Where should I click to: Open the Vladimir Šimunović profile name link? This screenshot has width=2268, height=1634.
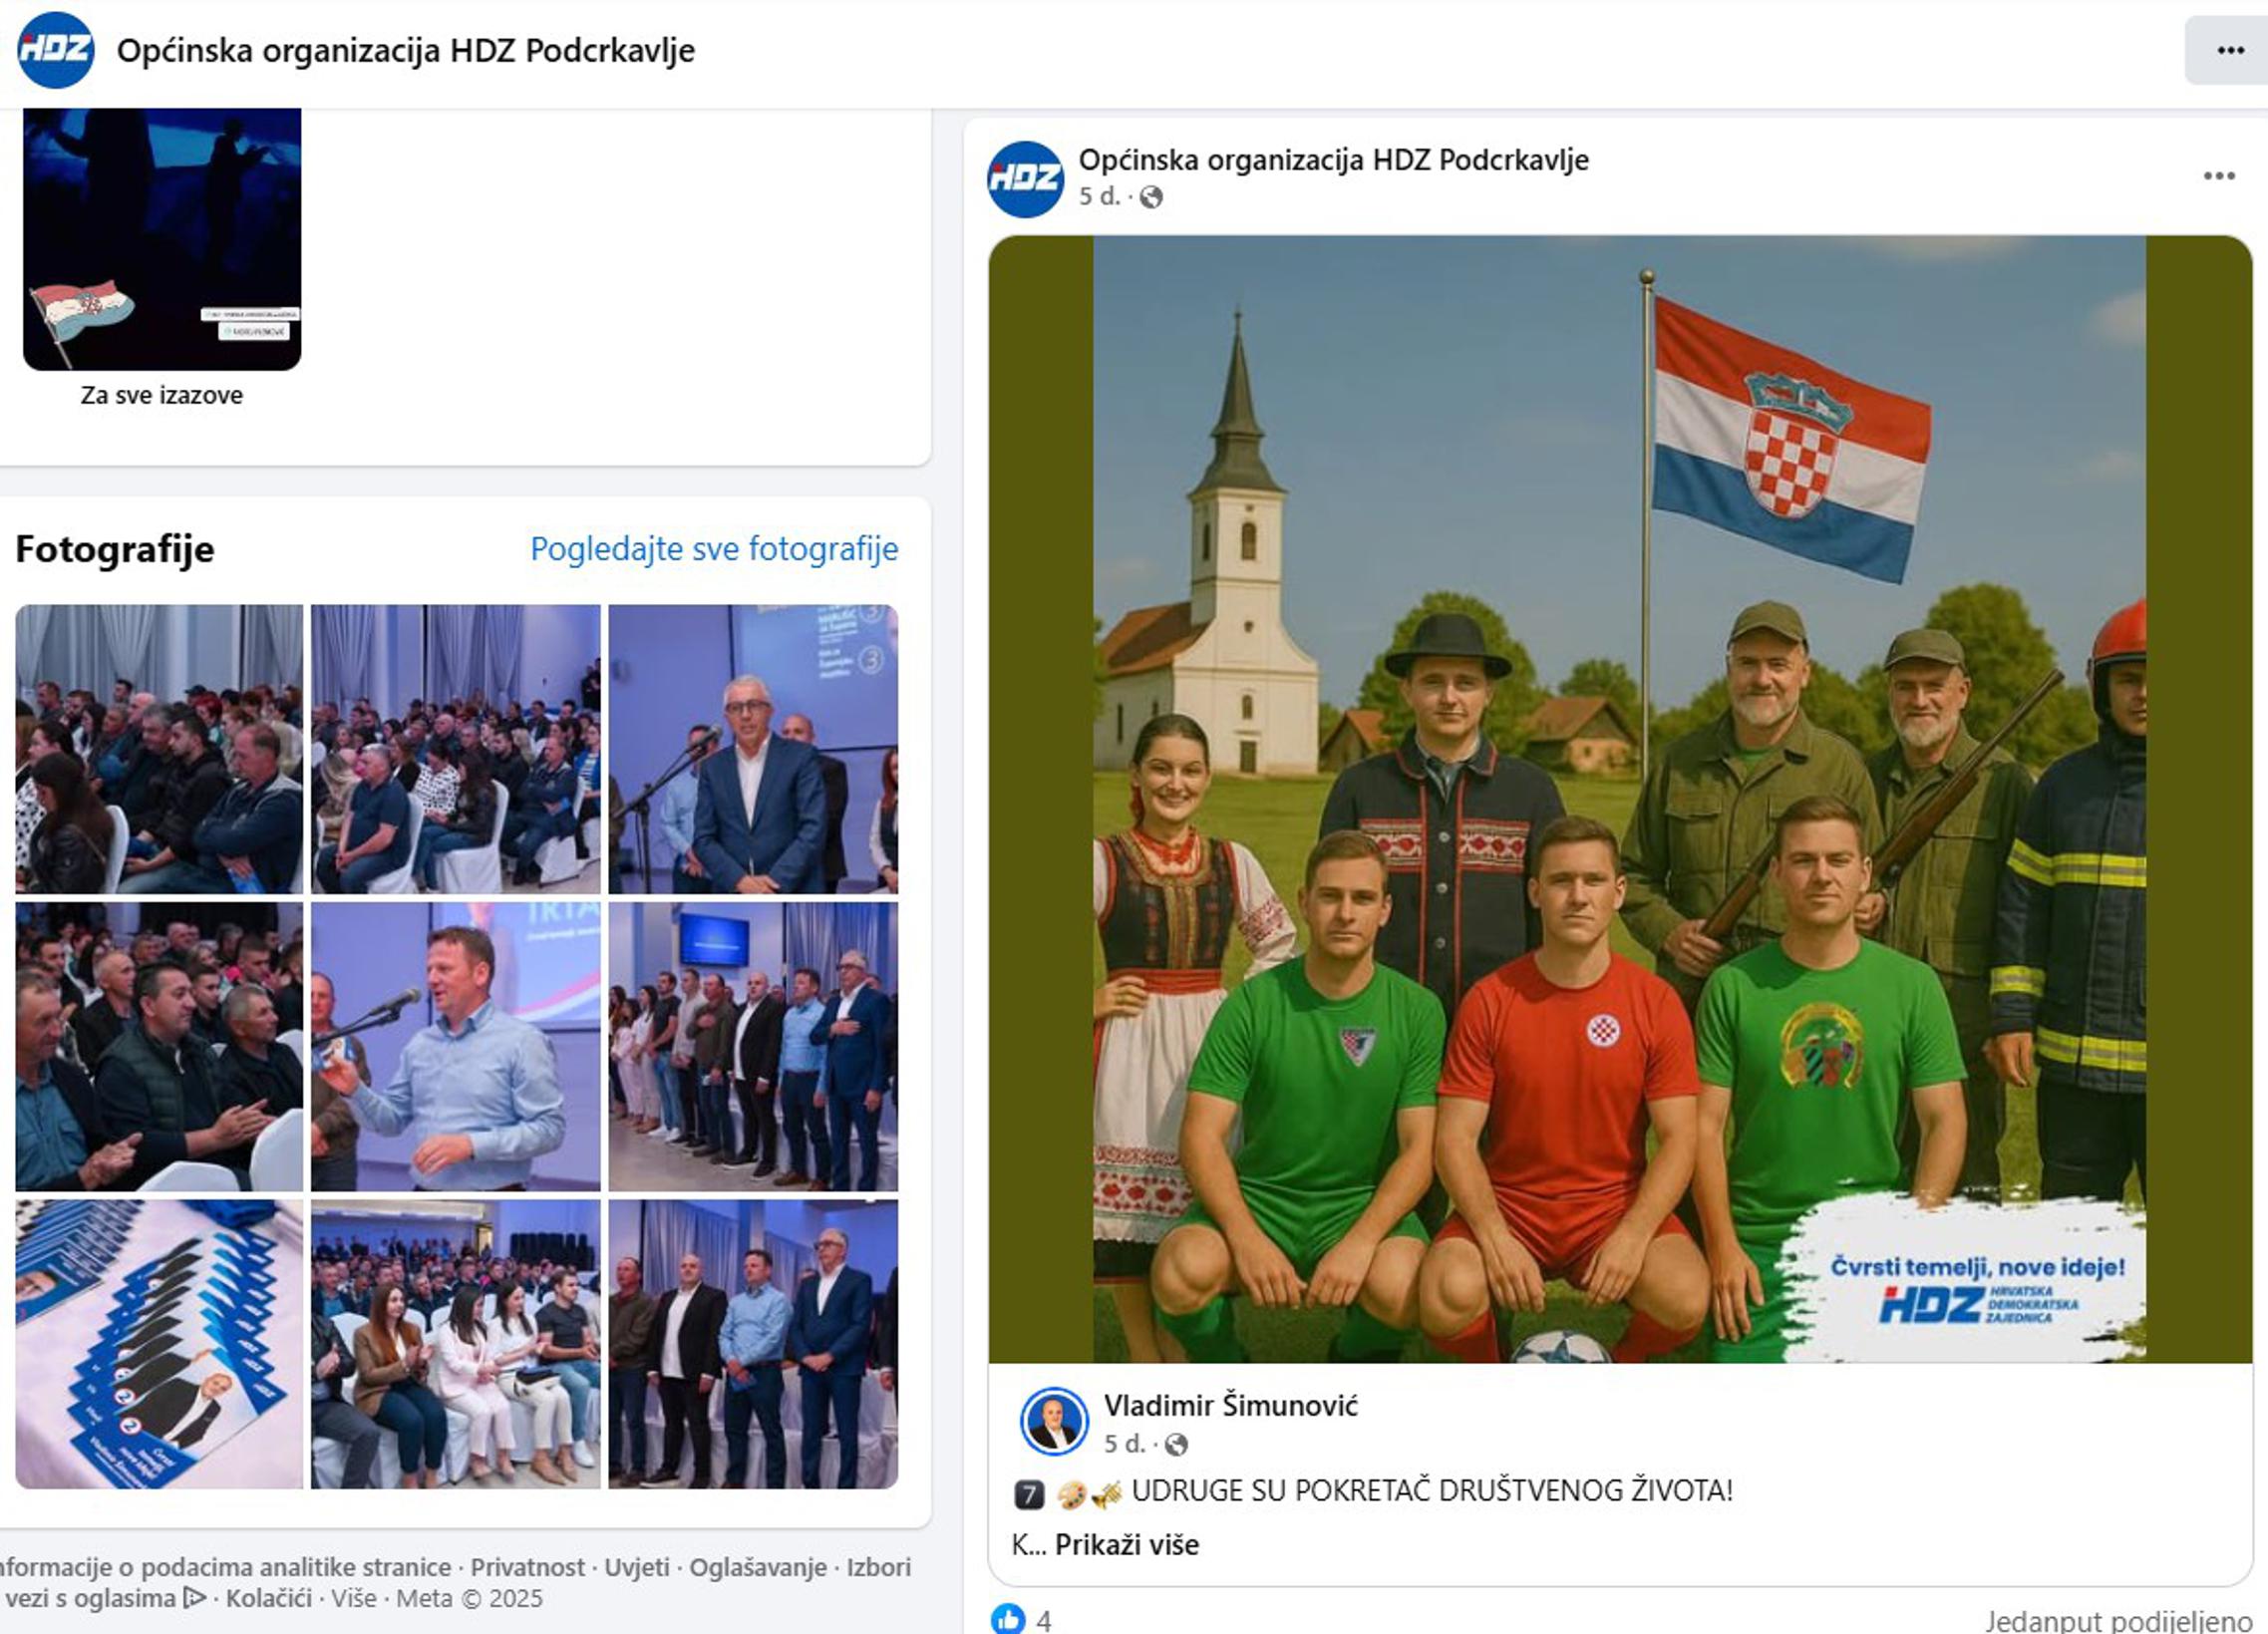(x=1231, y=1406)
